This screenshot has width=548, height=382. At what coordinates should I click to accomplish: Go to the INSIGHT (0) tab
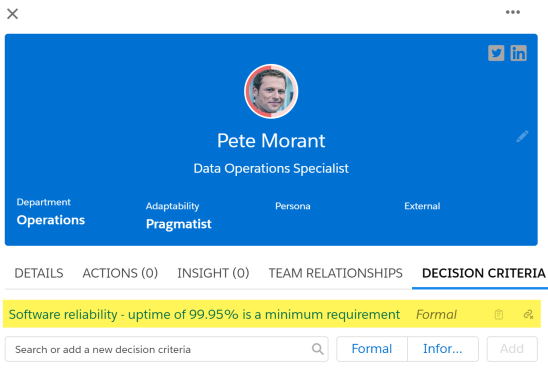(x=213, y=273)
